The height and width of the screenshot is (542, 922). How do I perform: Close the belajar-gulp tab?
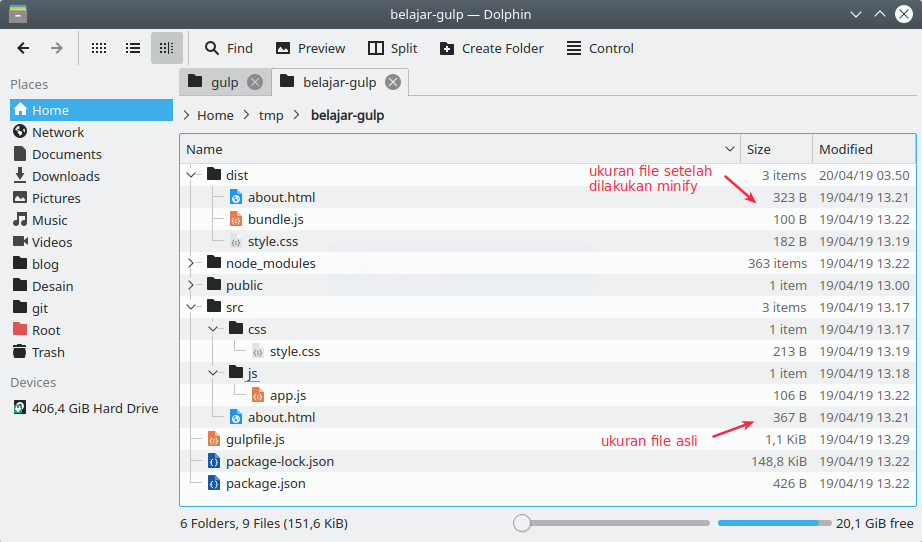tap(393, 82)
